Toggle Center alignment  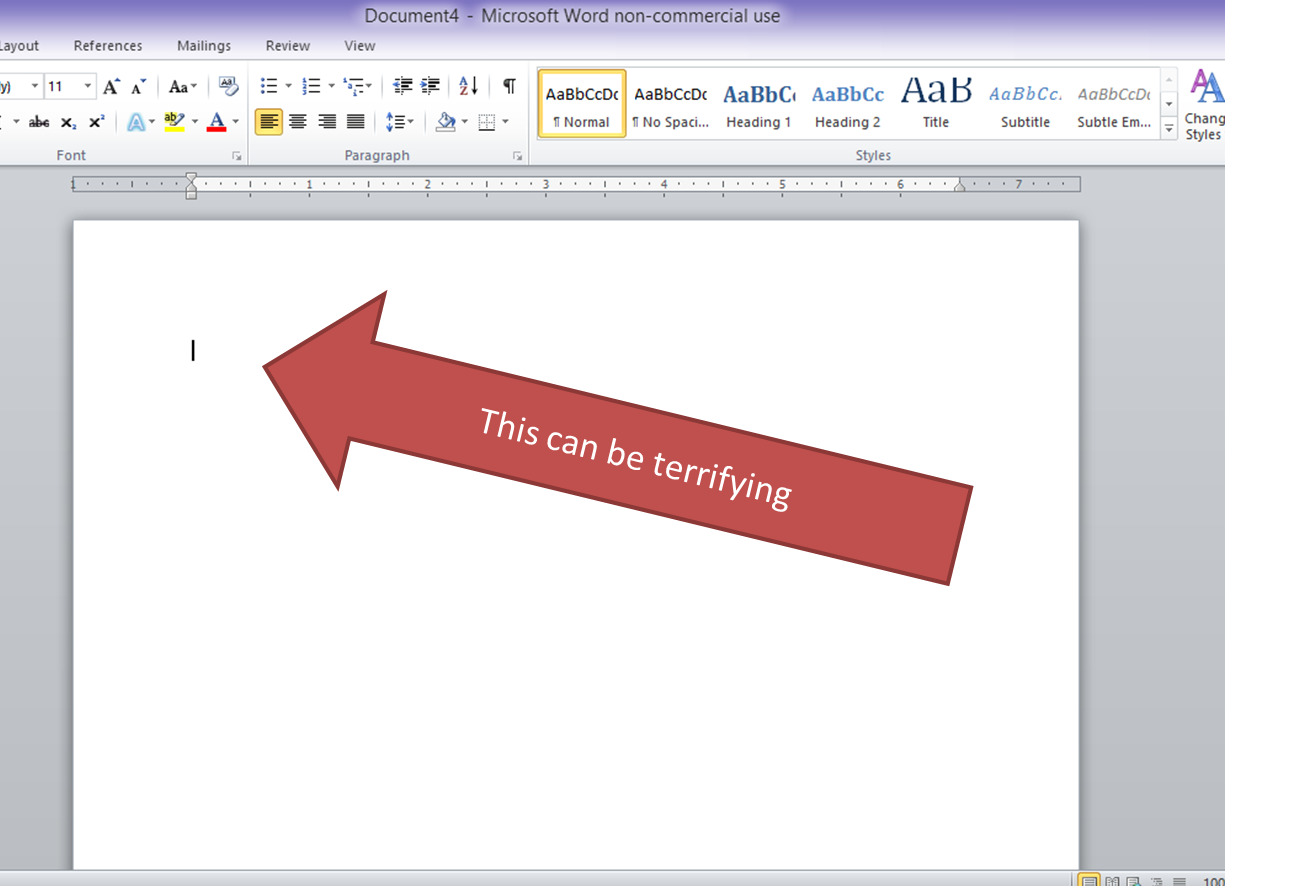pos(298,122)
